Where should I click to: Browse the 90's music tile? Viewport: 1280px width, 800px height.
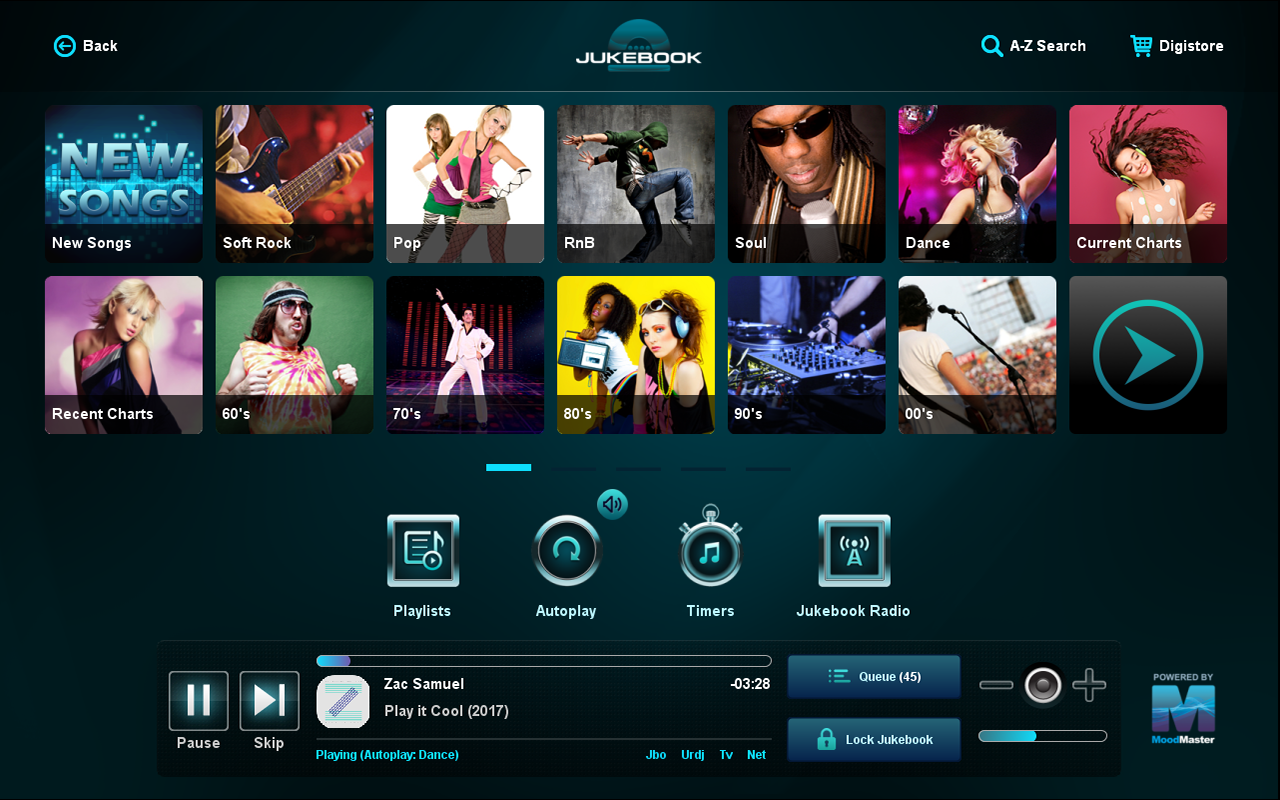(x=807, y=355)
